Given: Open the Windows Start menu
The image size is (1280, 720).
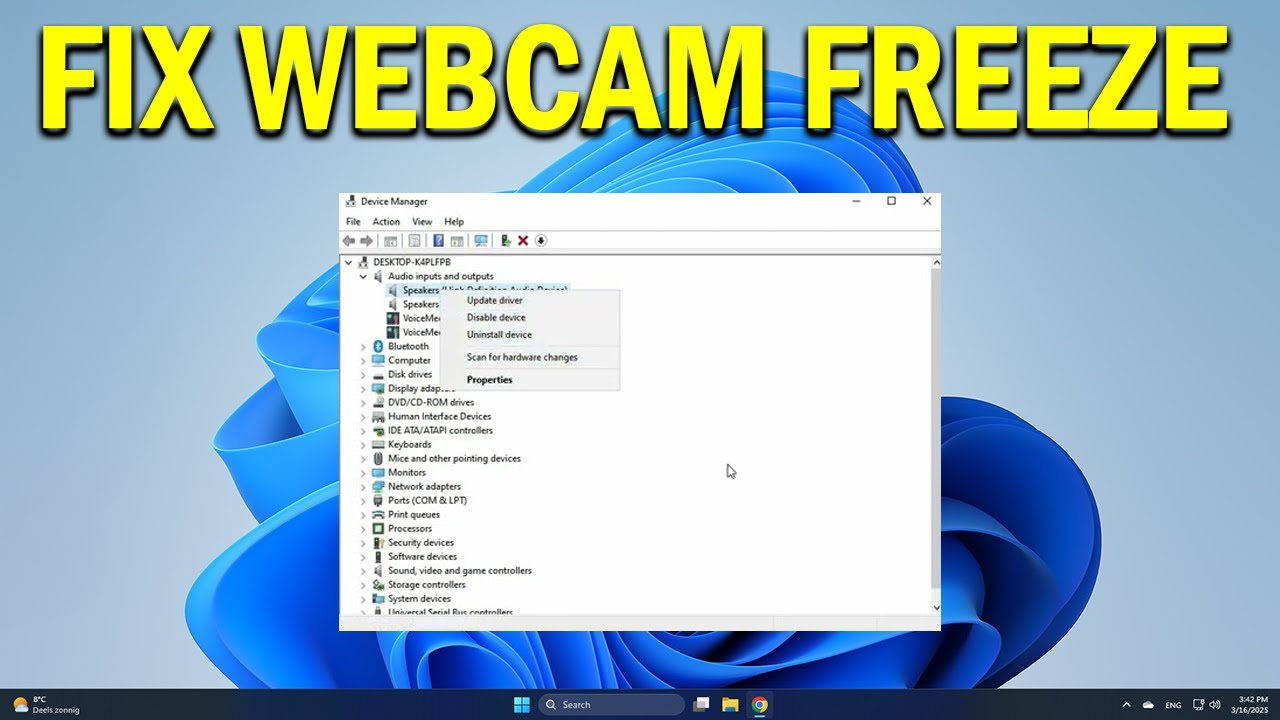Looking at the screenshot, I should (x=521, y=705).
